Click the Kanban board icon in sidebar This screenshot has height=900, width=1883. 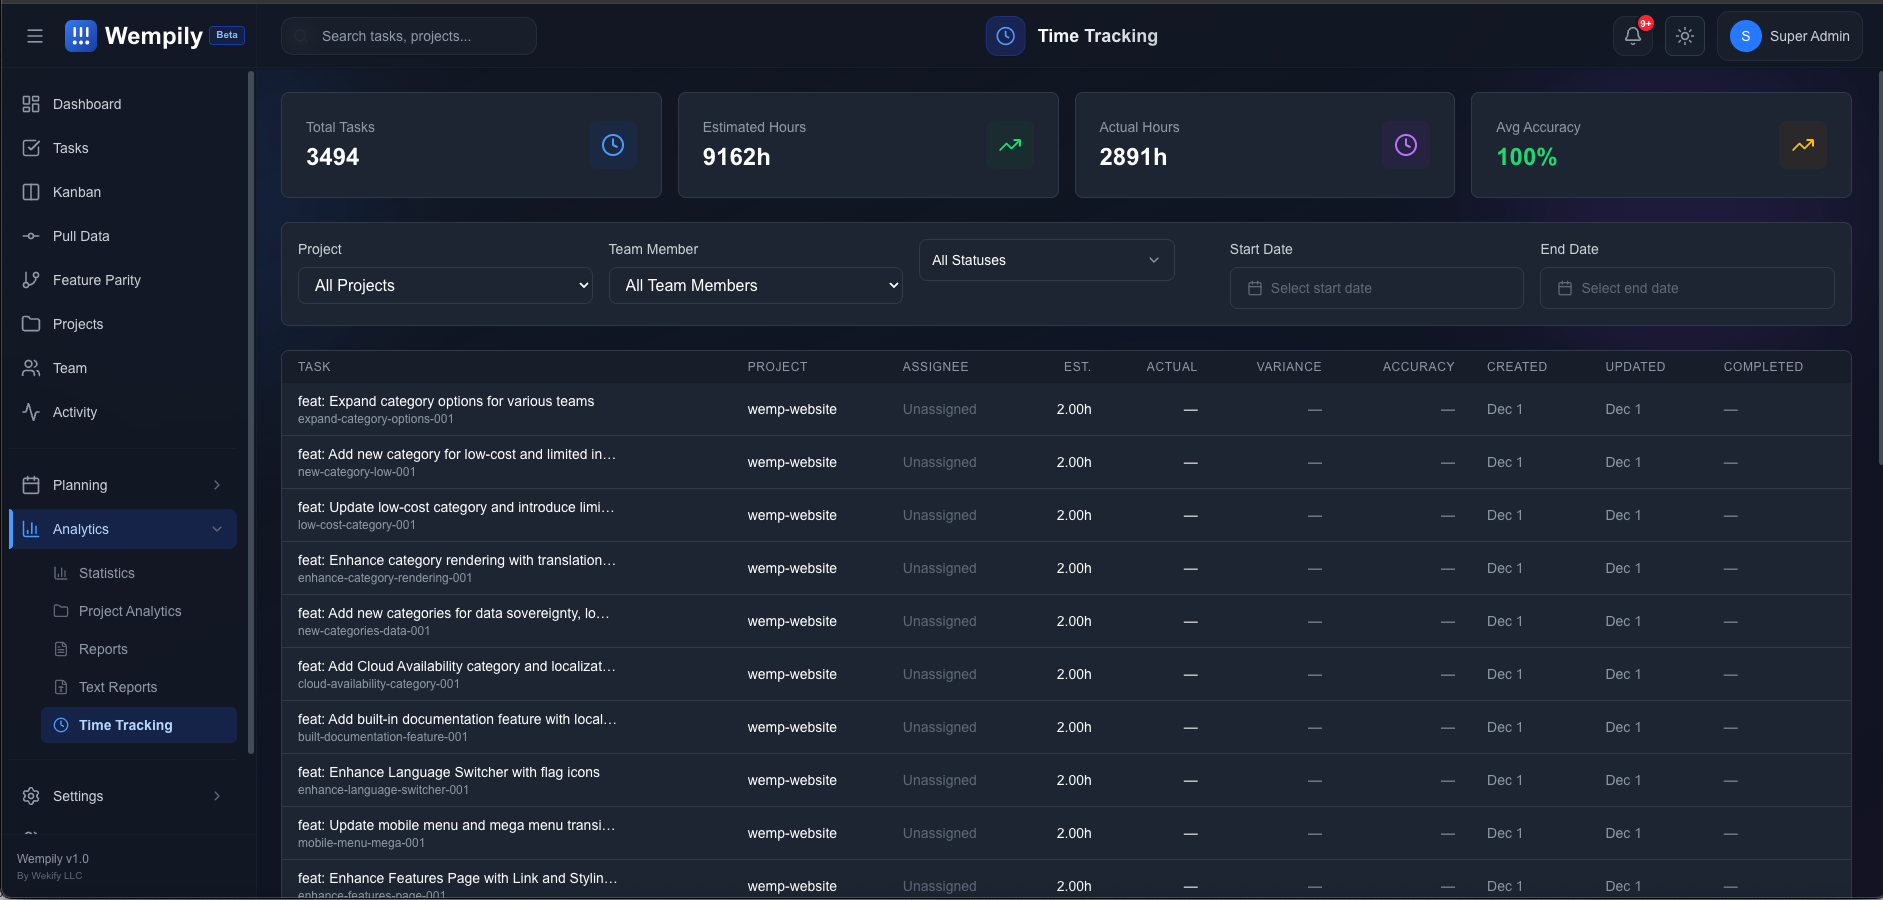point(31,192)
